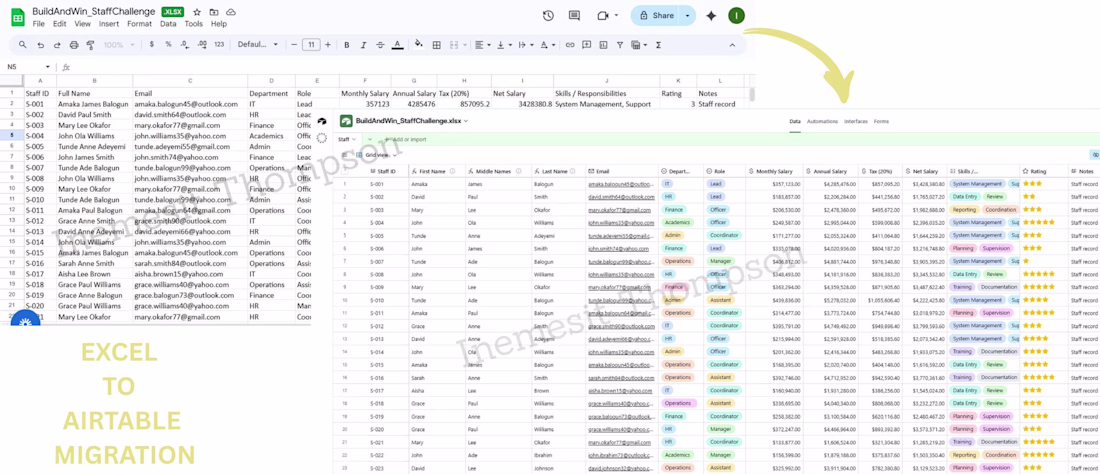Switch to Airtable Automations tab
Viewport: 1100px width, 474px height.
tap(822, 121)
